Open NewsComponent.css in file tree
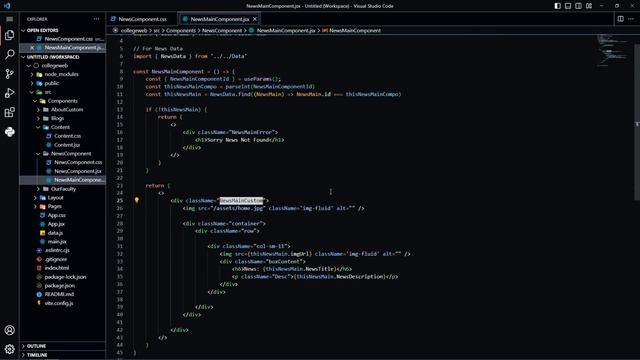This screenshot has width=640, height=360. click(78, 162)
